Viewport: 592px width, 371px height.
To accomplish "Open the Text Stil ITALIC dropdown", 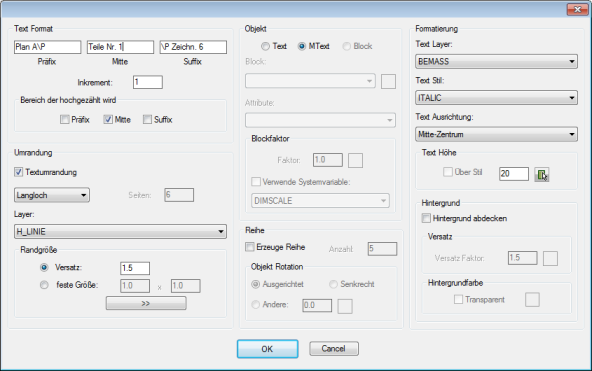I will tap(496, 98).
